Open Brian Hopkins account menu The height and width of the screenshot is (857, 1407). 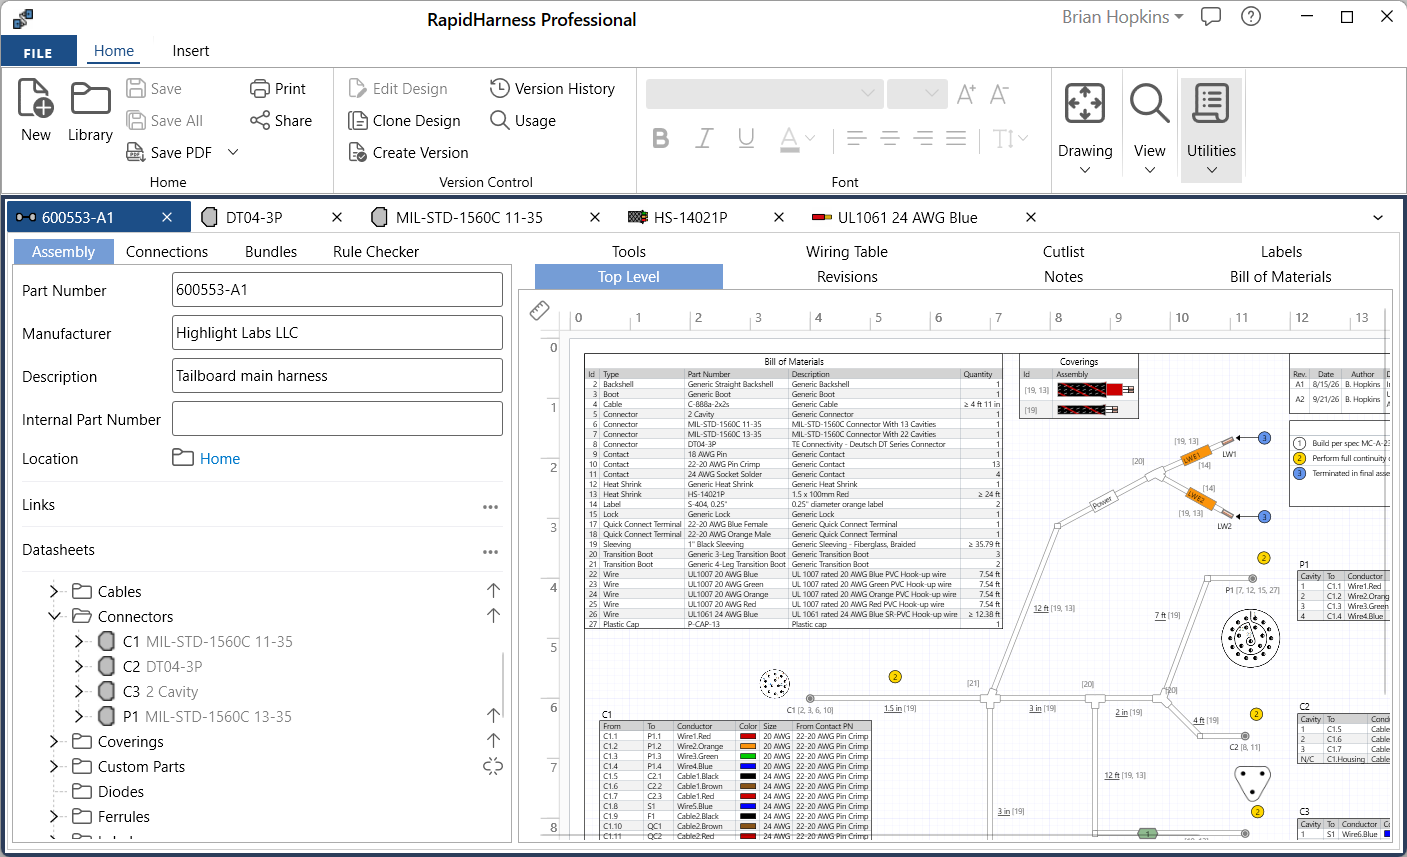[x=1122, y=17]
